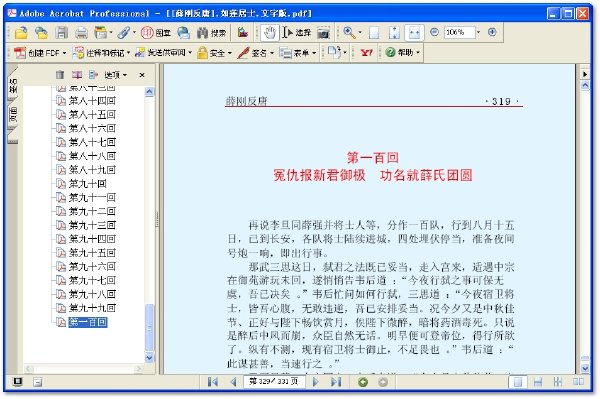Switch to Continuous page layout

click(x=538, y=382)
